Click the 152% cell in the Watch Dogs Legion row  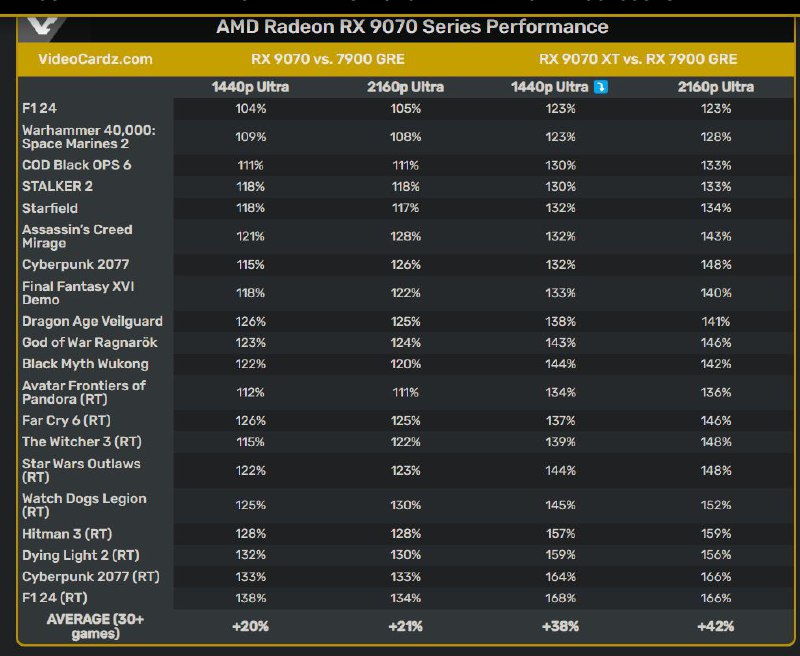click(716, 505)
